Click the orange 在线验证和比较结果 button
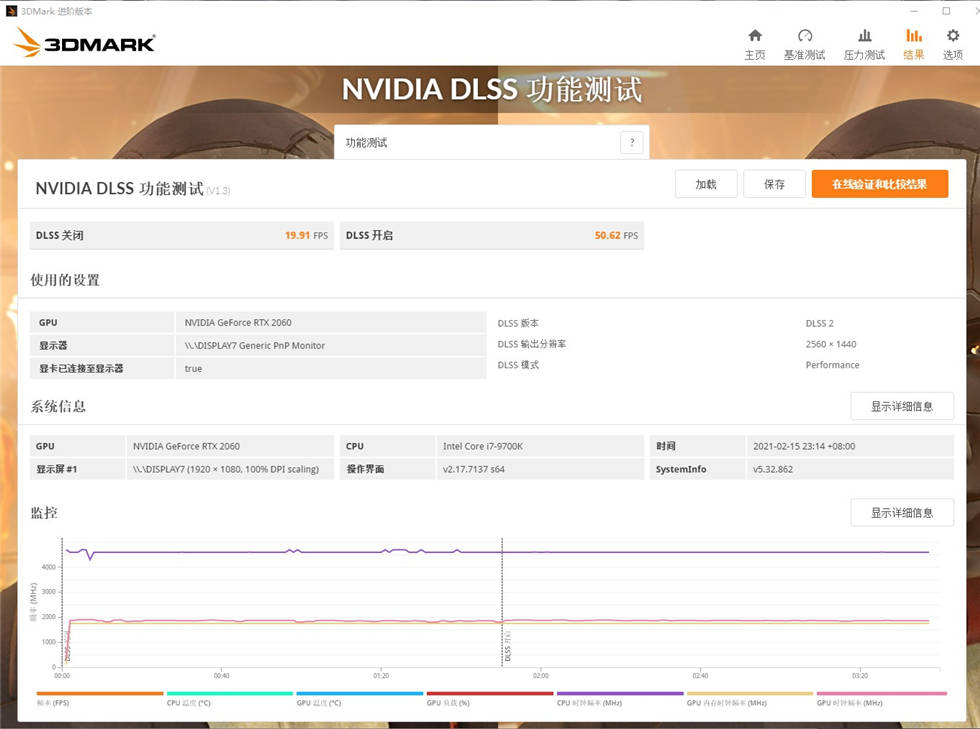The height and width of the screenshot is (729, 980). (x=880, y=184)
